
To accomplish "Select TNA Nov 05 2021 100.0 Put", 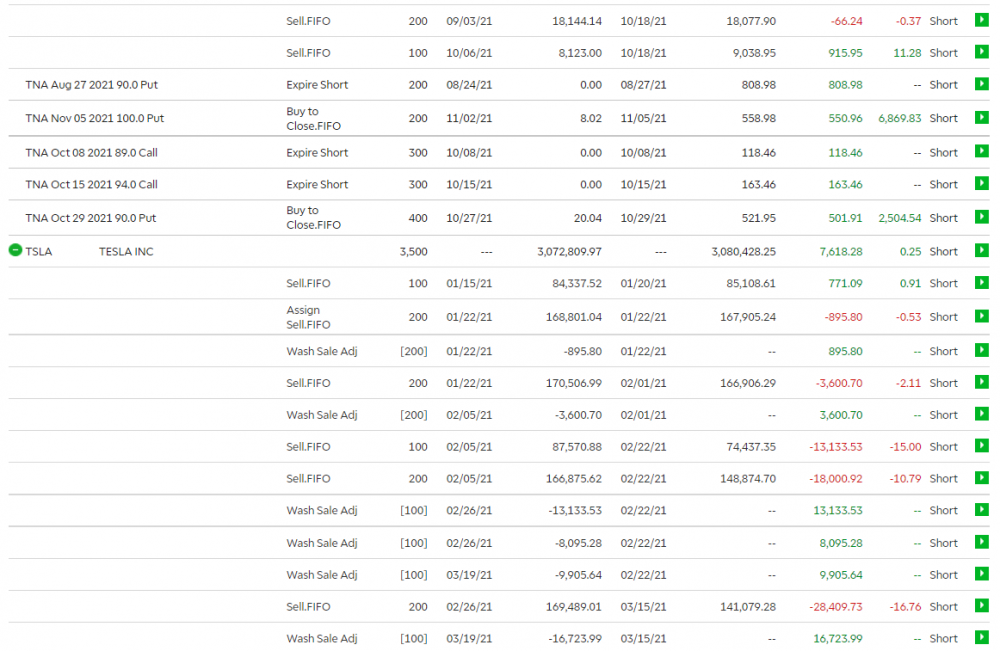I will 95,118.
